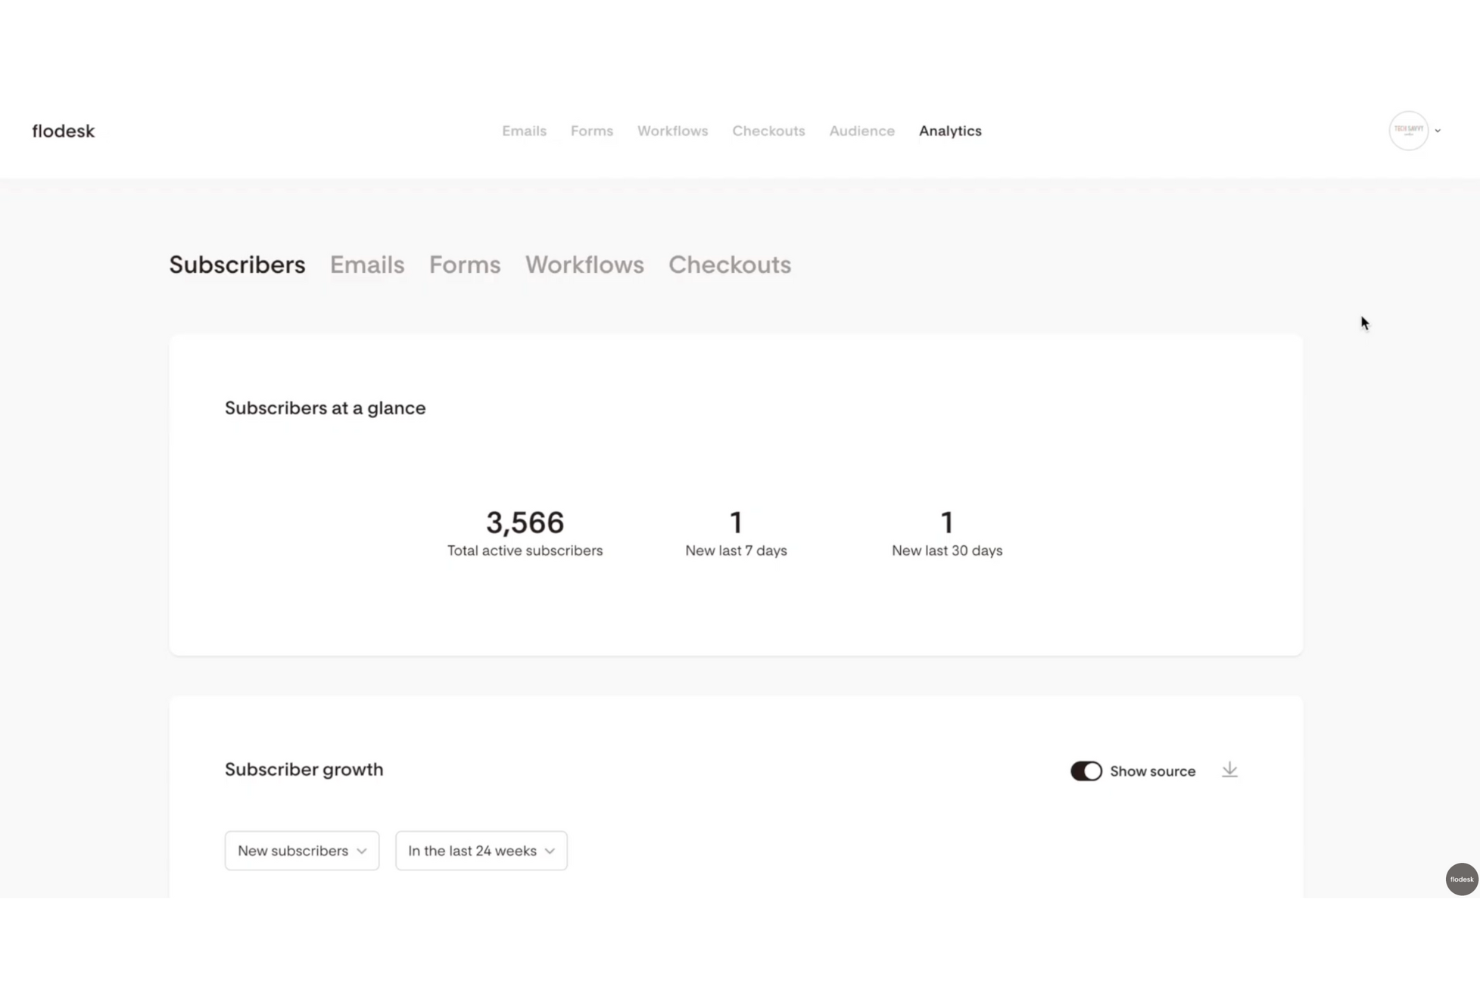Open the account profile avatar
Image resolution: width=1480 pixels, height=987 pixels.
tap(1408, 130)
